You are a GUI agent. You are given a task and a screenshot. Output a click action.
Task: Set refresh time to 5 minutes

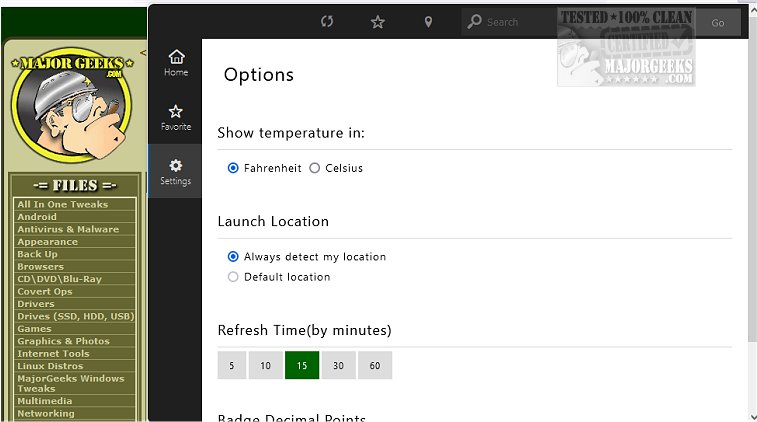[231, 366]
